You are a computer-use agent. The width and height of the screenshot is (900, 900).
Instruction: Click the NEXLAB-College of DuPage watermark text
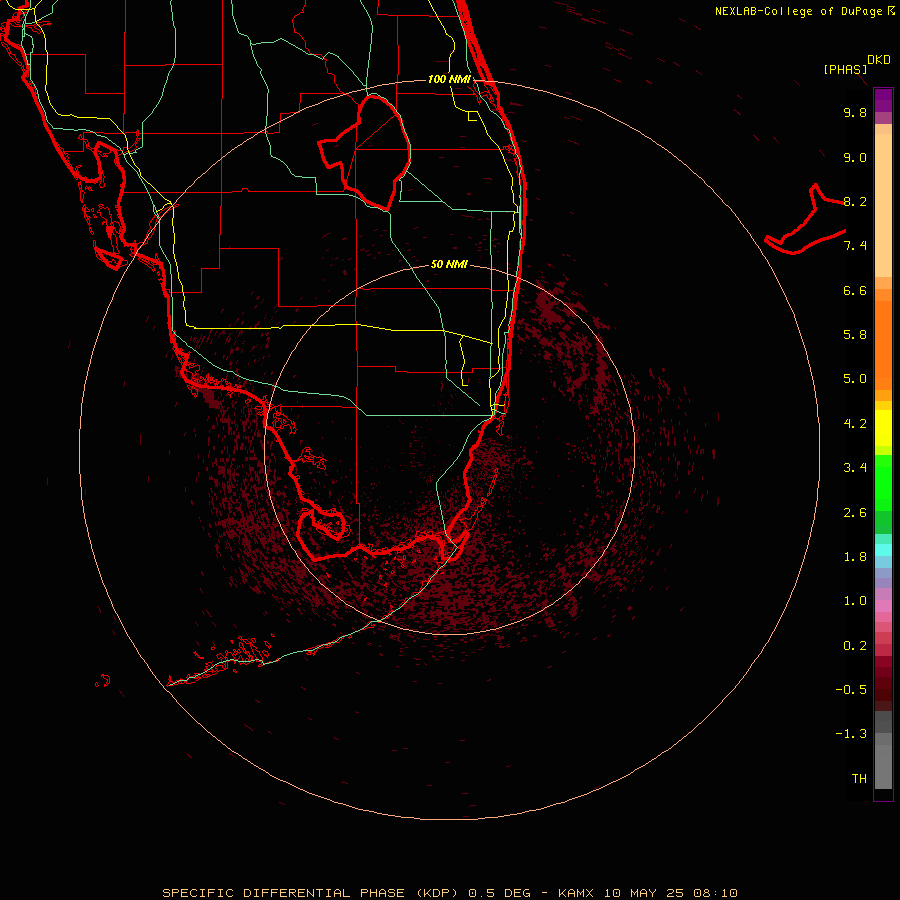(x=804, y=11)
